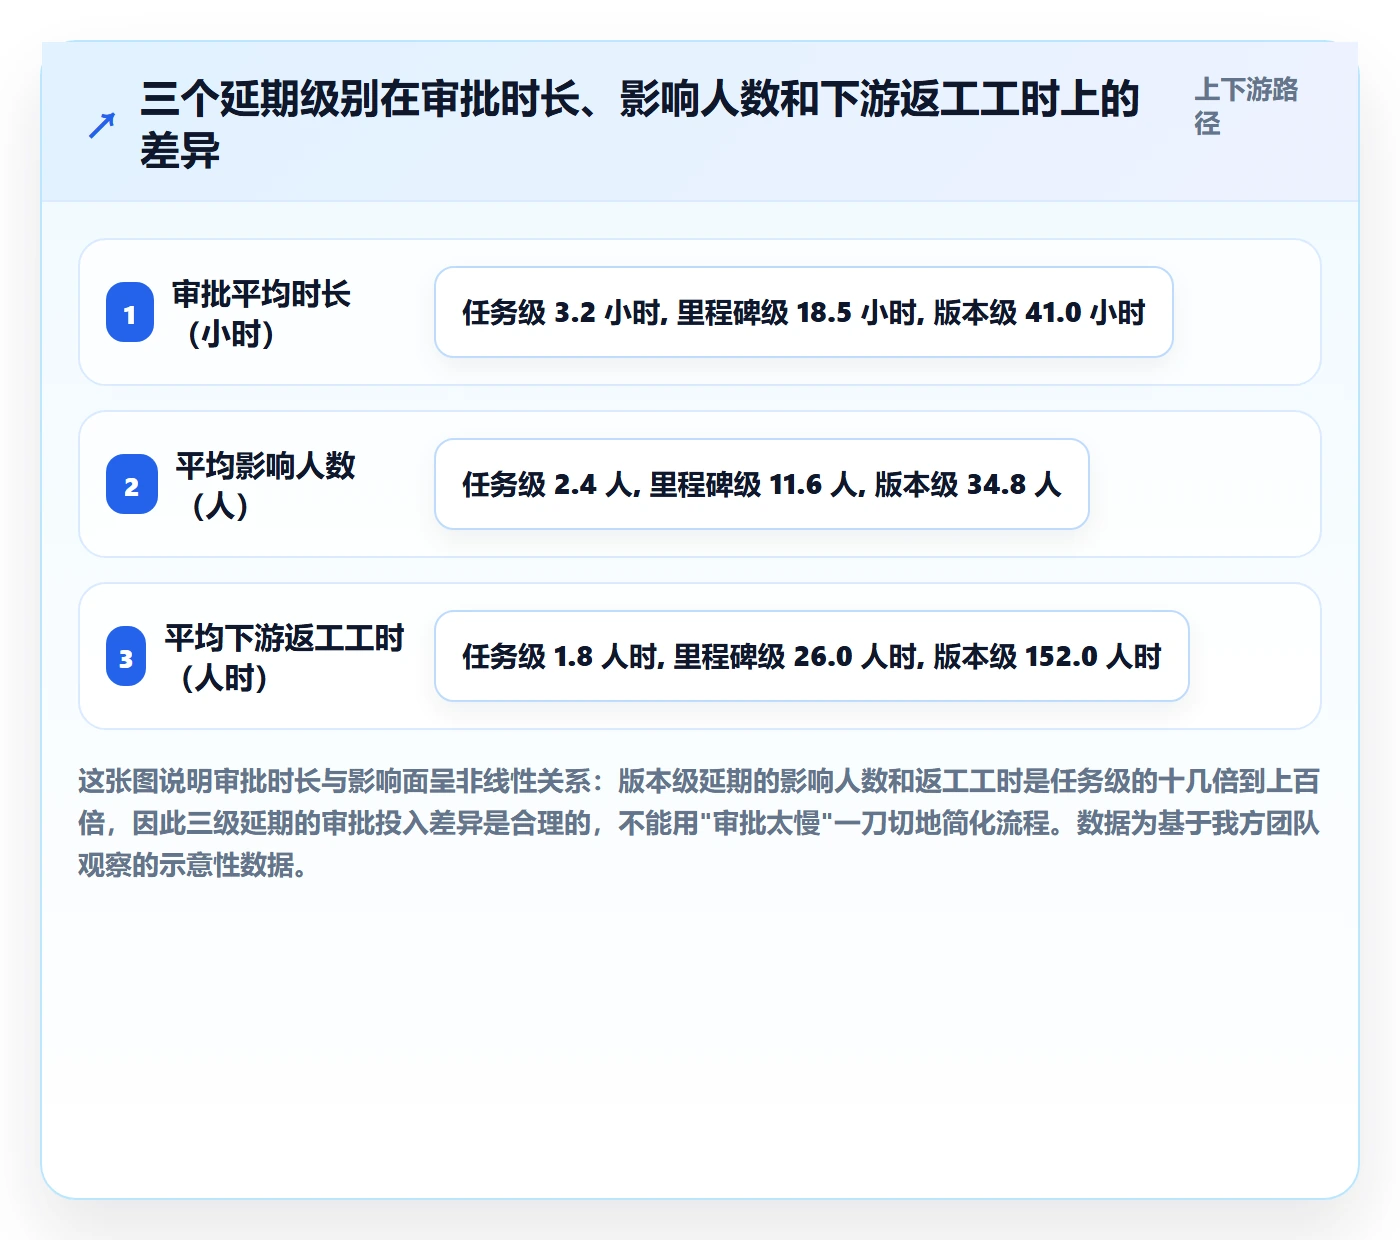The height and width of the screenshot is (1240, 1400).
Task: Click the 平均下游返工工时（人时） label
Action: point(284,657)
